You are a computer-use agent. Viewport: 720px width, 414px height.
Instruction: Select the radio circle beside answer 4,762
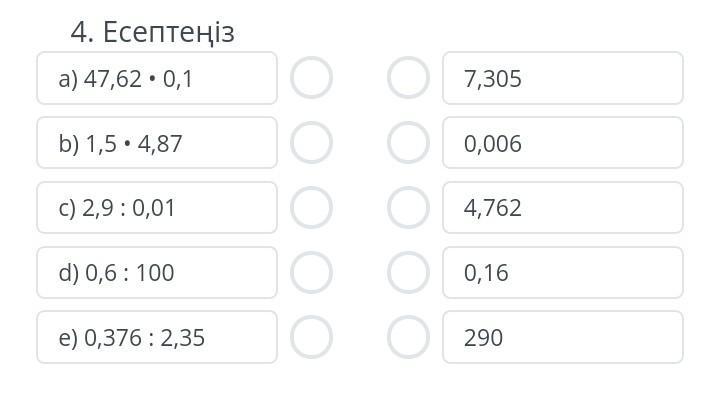click(x=408, y=208)
